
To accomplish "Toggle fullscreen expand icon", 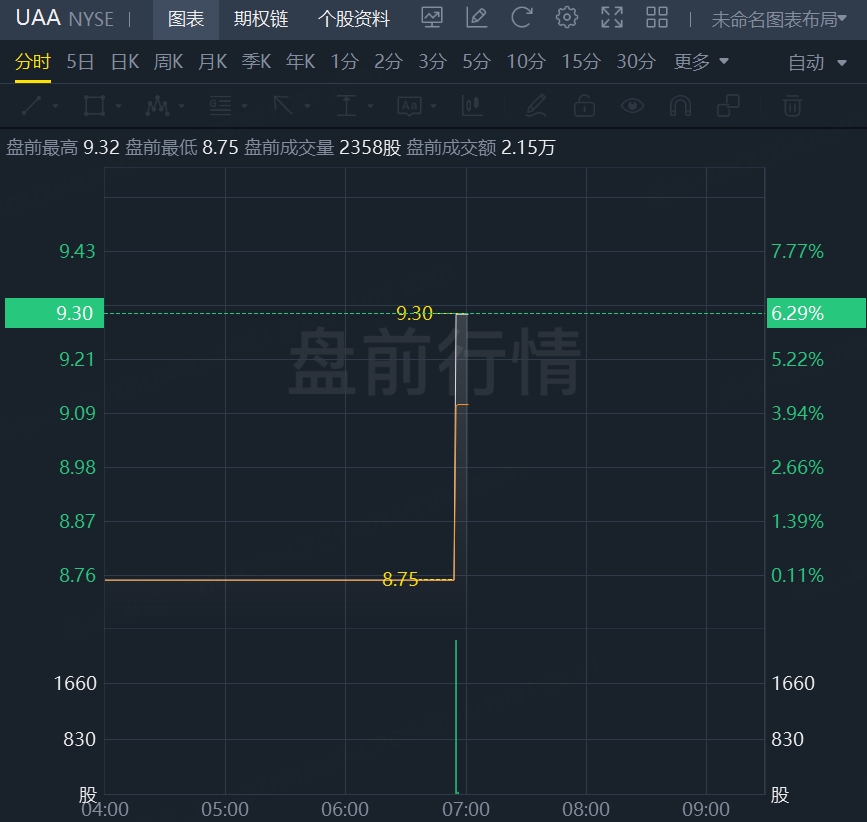I will pyautogui.click(x=612, y=18).
